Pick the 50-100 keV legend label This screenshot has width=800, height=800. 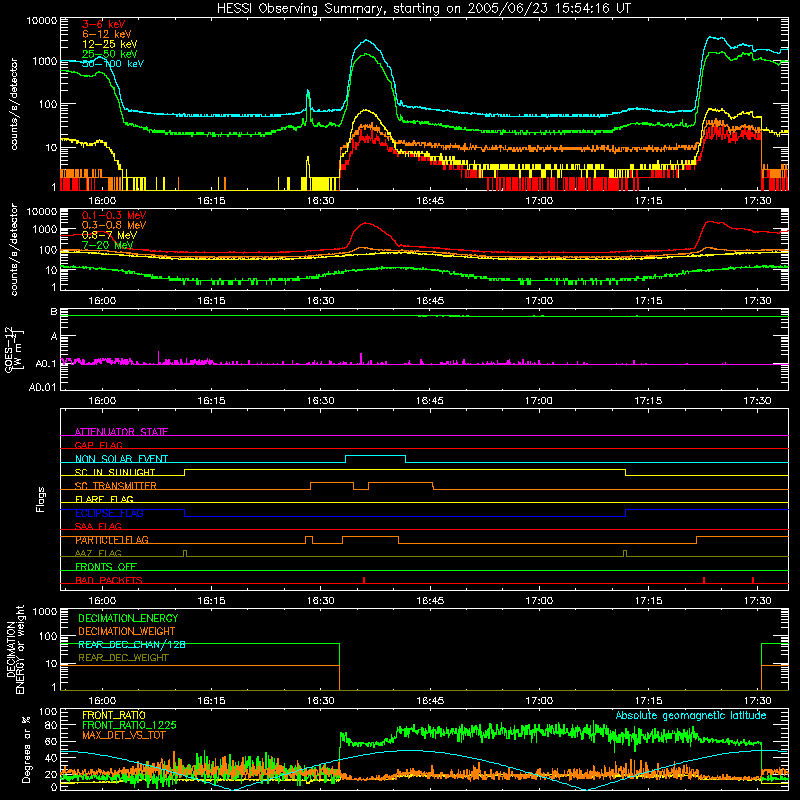112,64
